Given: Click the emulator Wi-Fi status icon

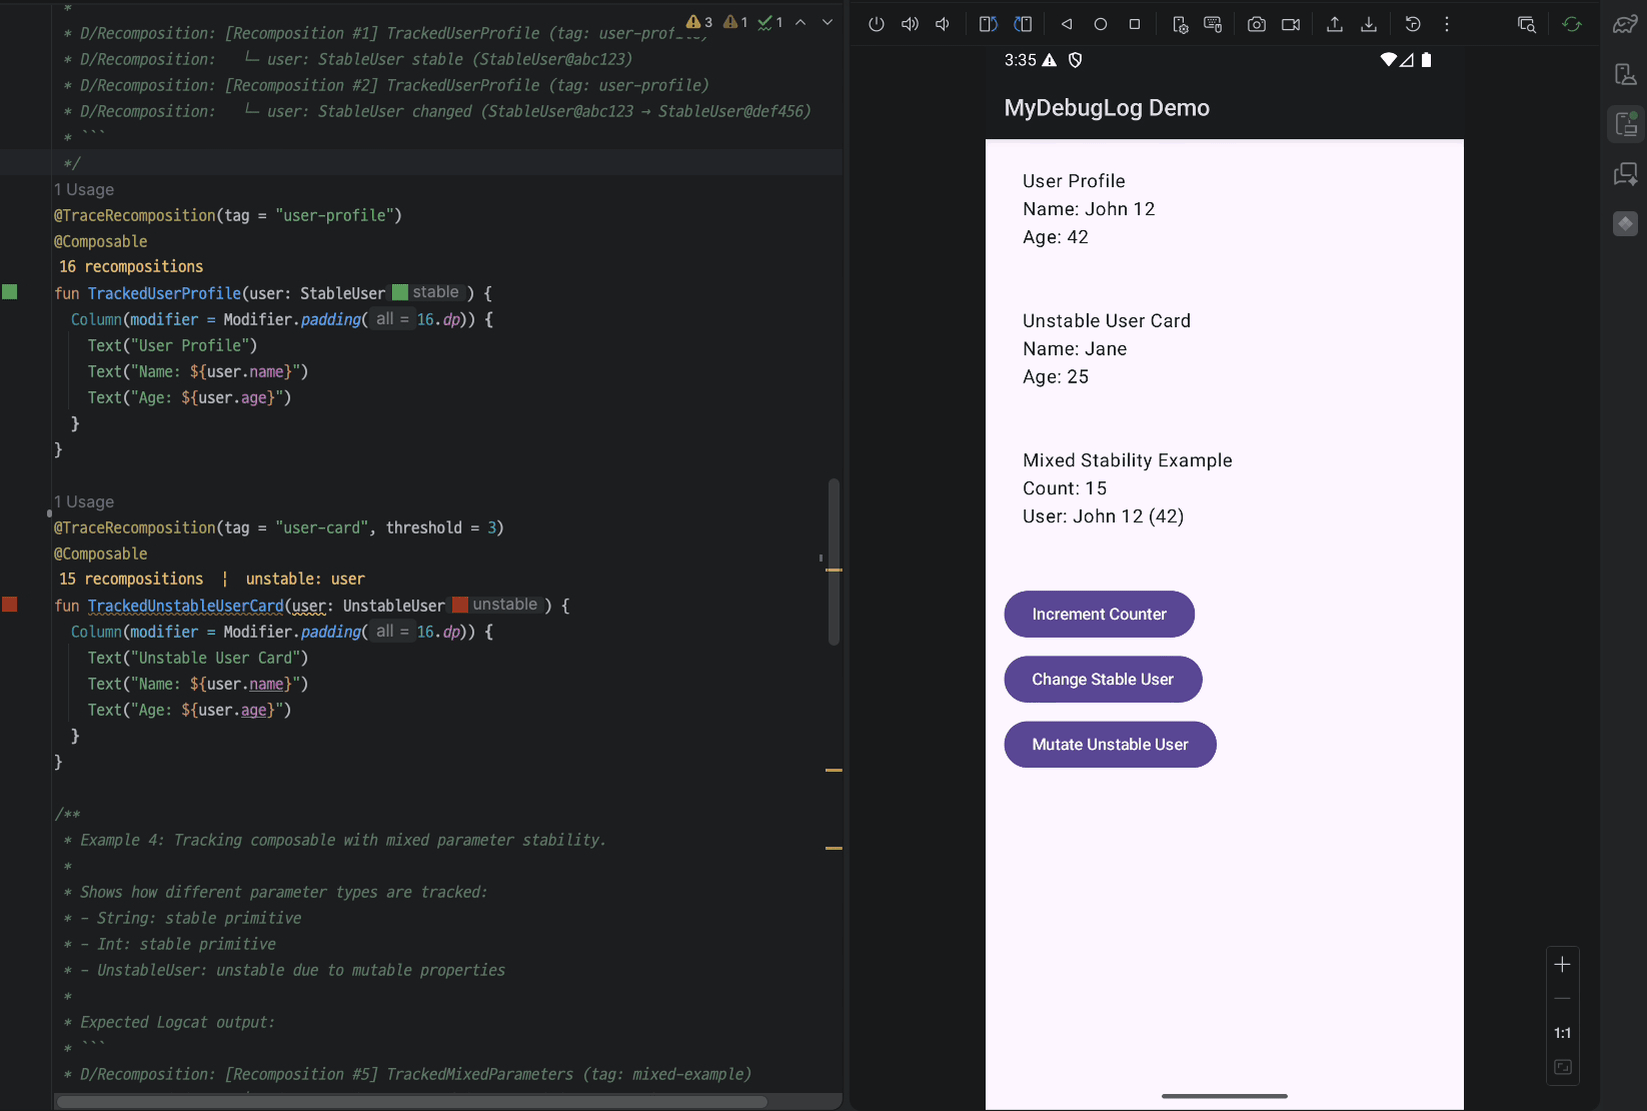Looking at the screenshot, I should tap(1388, 60).
